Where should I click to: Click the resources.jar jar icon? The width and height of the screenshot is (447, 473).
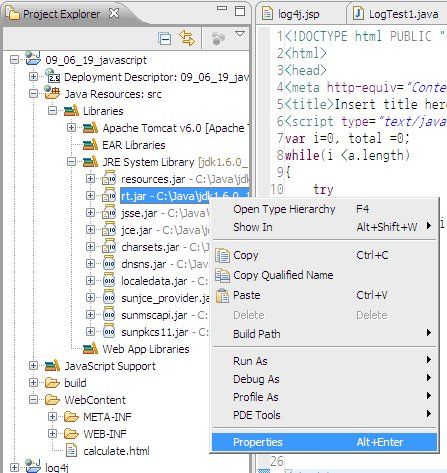pos(109,178)
